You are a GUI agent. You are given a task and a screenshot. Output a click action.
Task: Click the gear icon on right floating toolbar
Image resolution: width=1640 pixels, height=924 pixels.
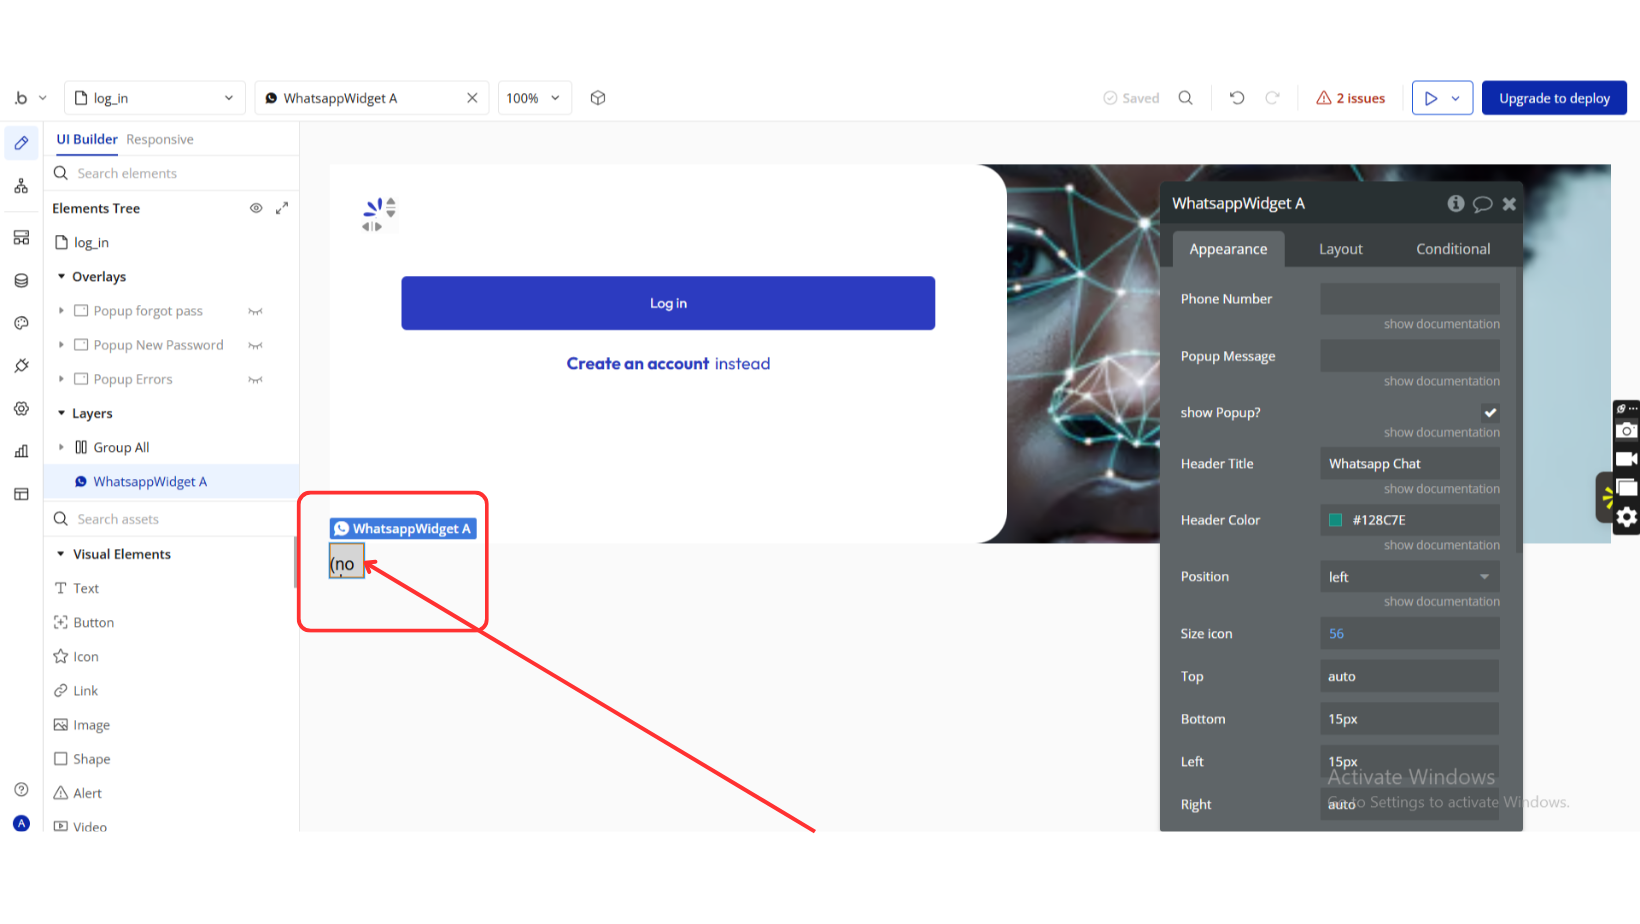pos(1627,517)
